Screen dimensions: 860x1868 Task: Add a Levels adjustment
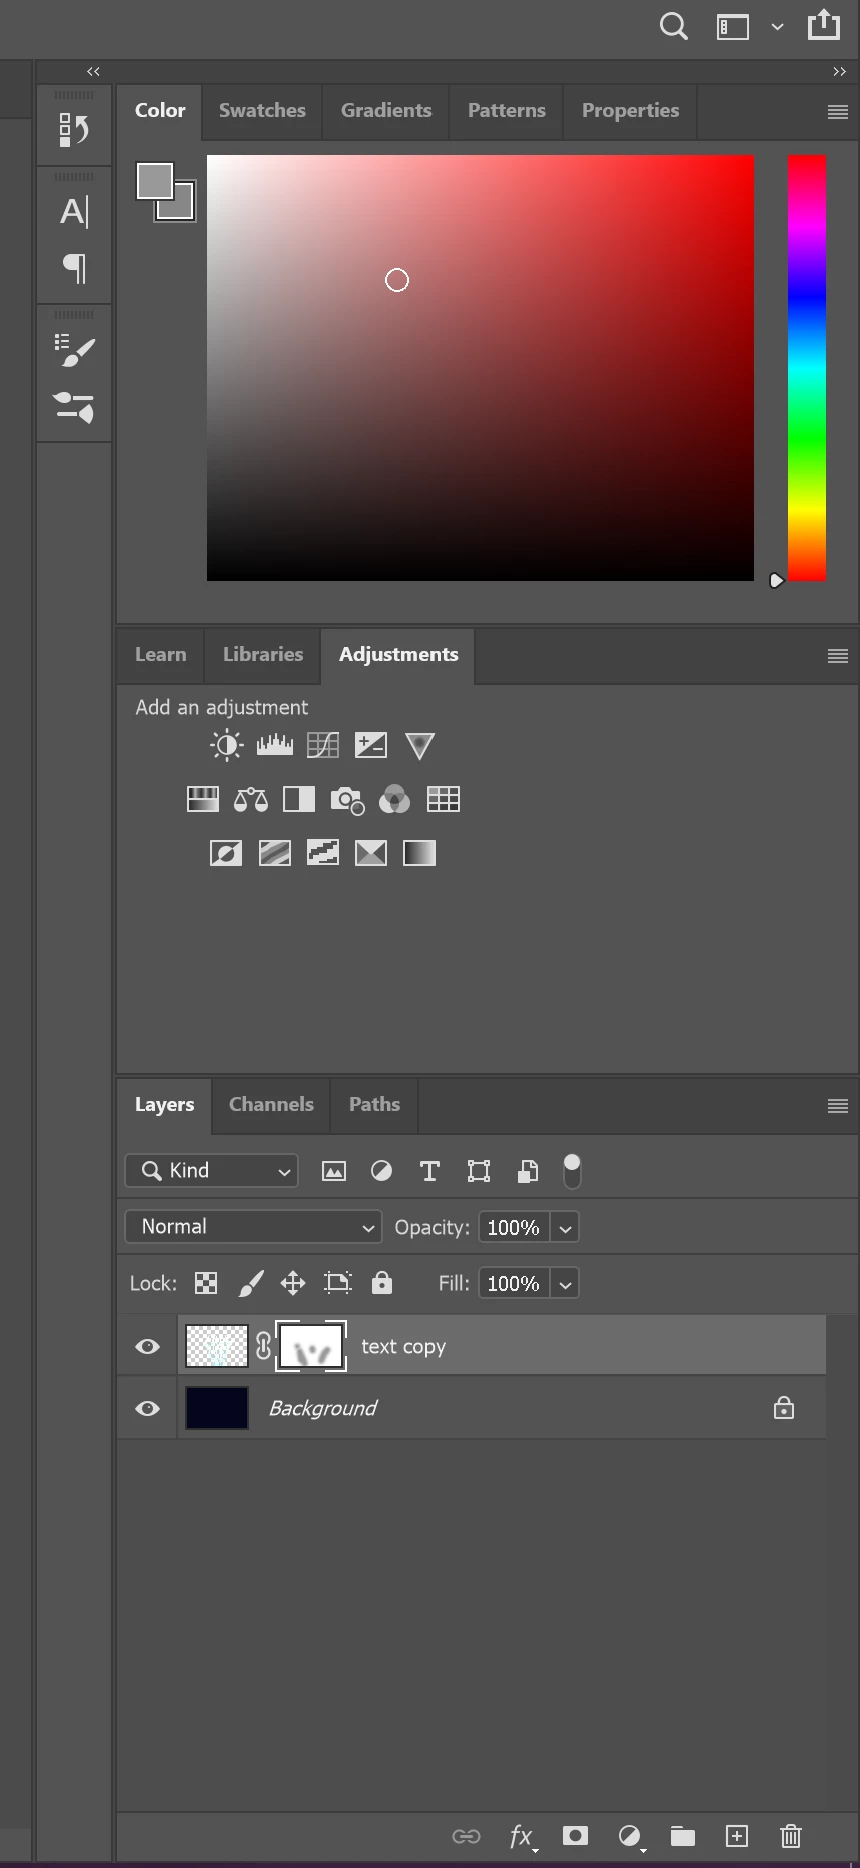point(275,745)
